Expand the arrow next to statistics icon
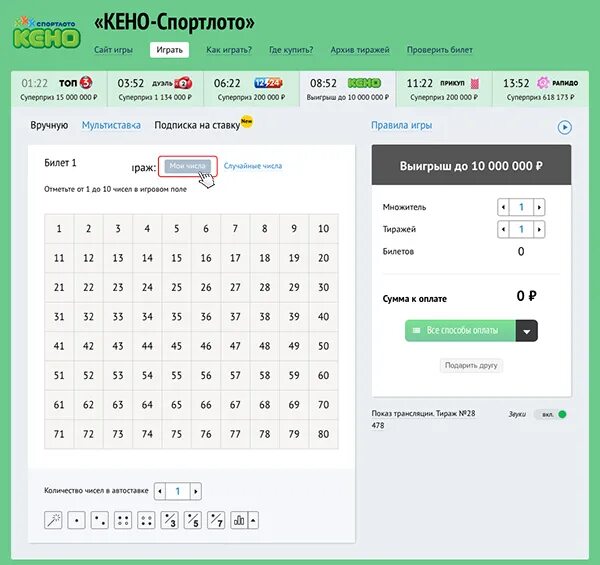This screenshot has width=600, height=565. [253, 520]
